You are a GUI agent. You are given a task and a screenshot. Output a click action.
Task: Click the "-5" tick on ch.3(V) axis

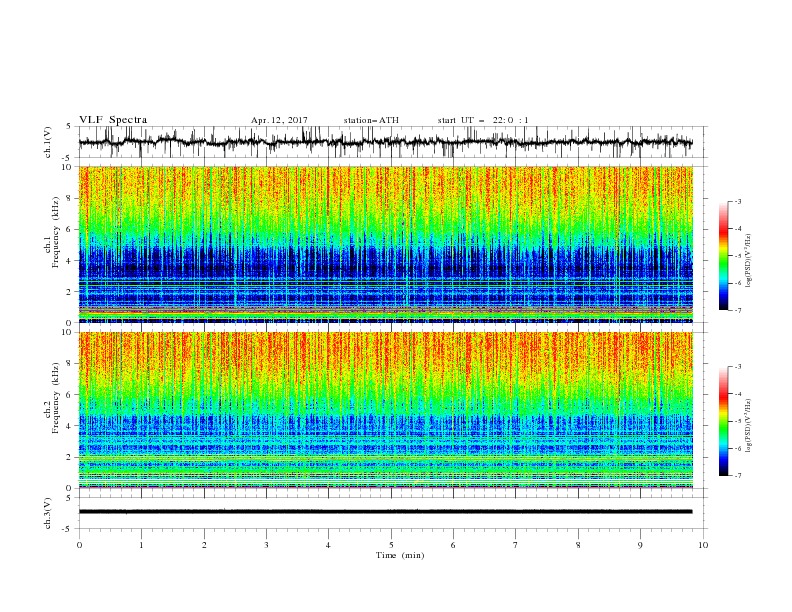68,529
